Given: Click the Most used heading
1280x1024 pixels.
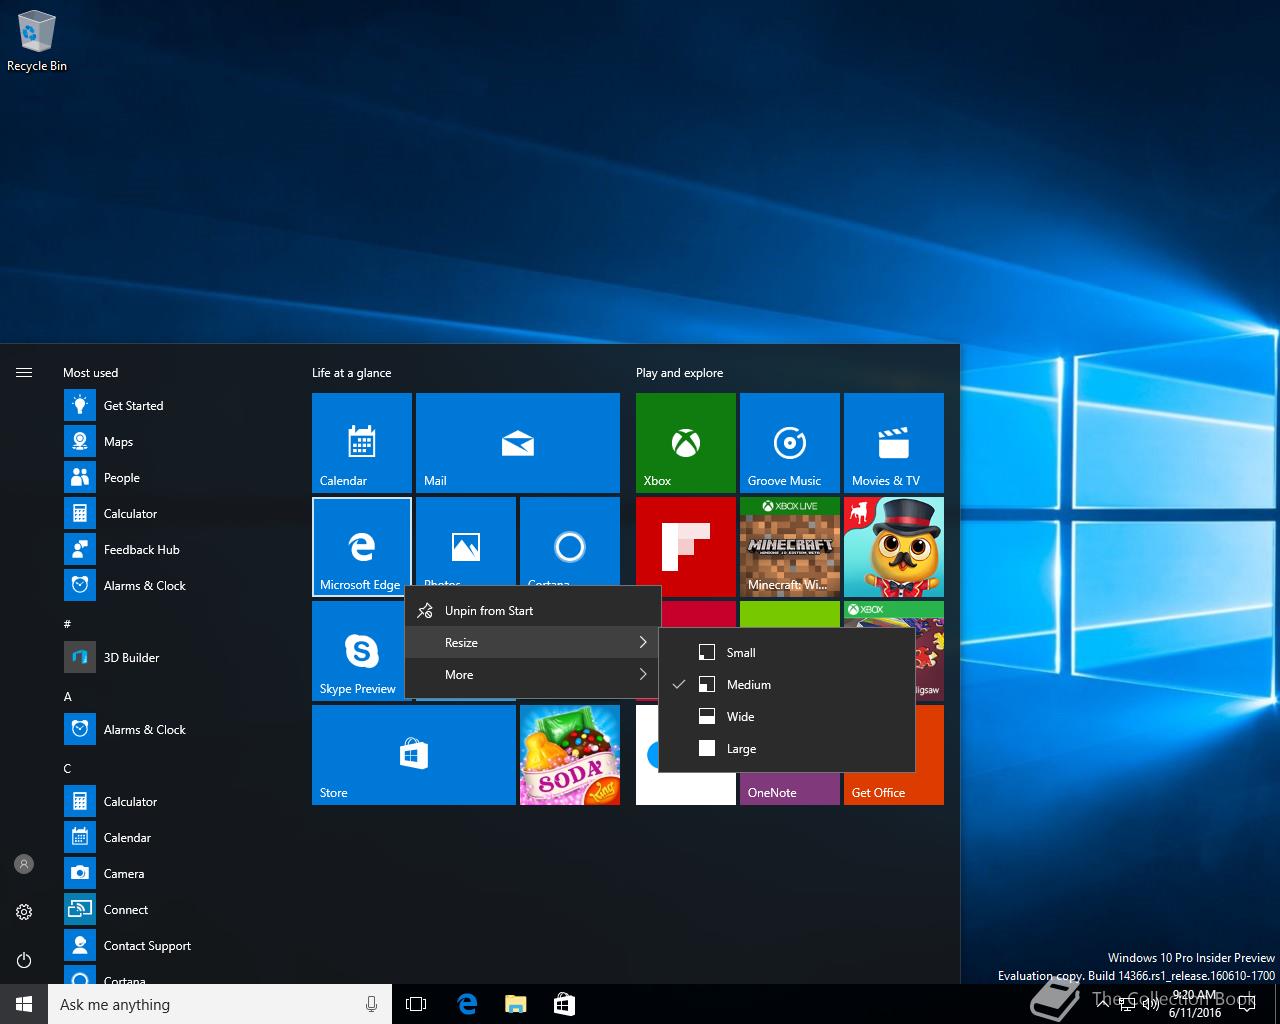Looking at the screenshot, I should pos(90,372).
